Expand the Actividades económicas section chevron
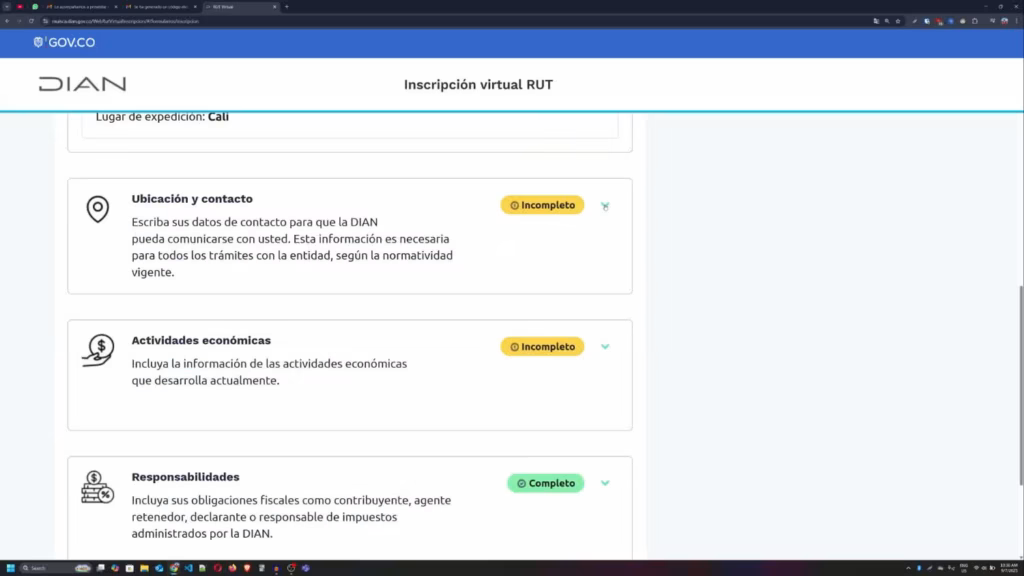 pyautogui.click(x=605, y=347)
